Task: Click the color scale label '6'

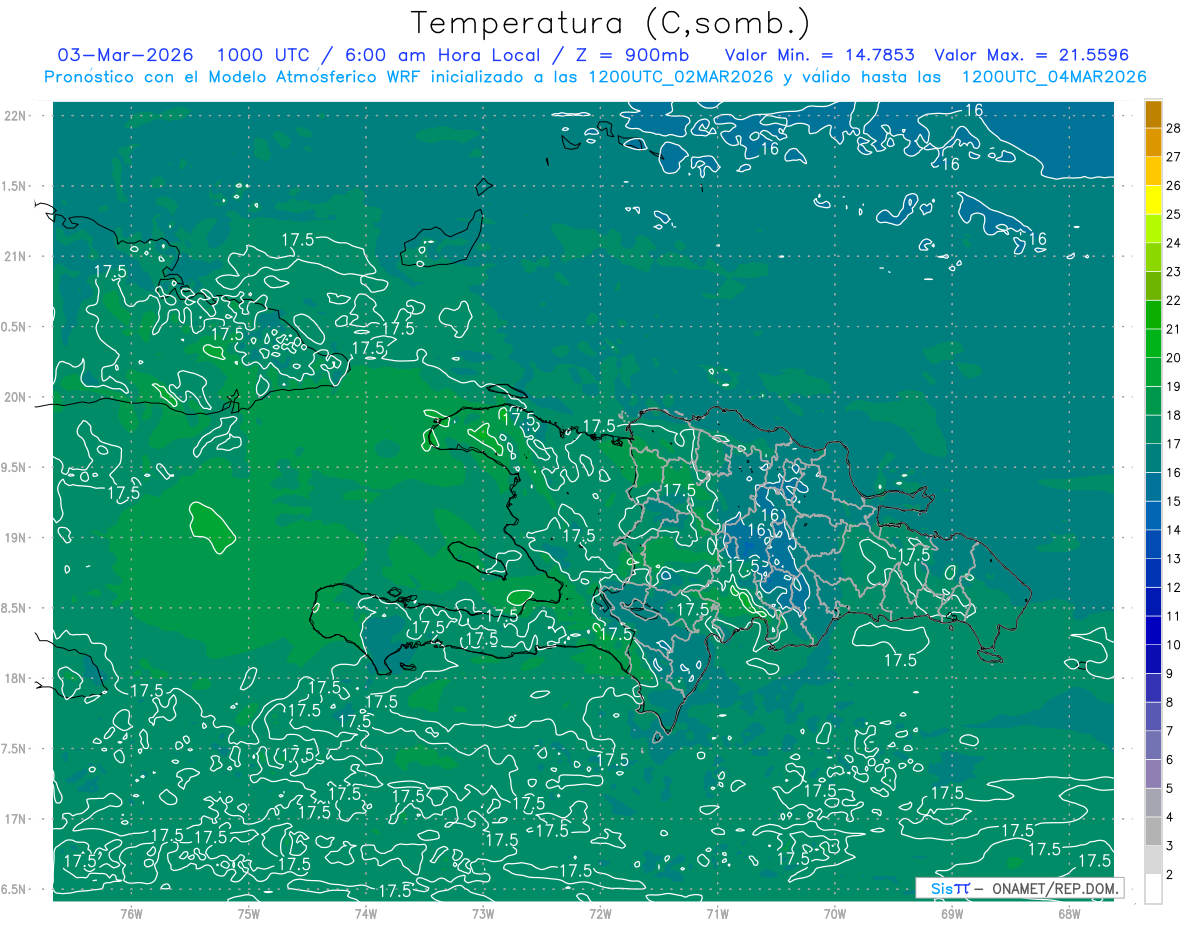Action: [1171, 760]
